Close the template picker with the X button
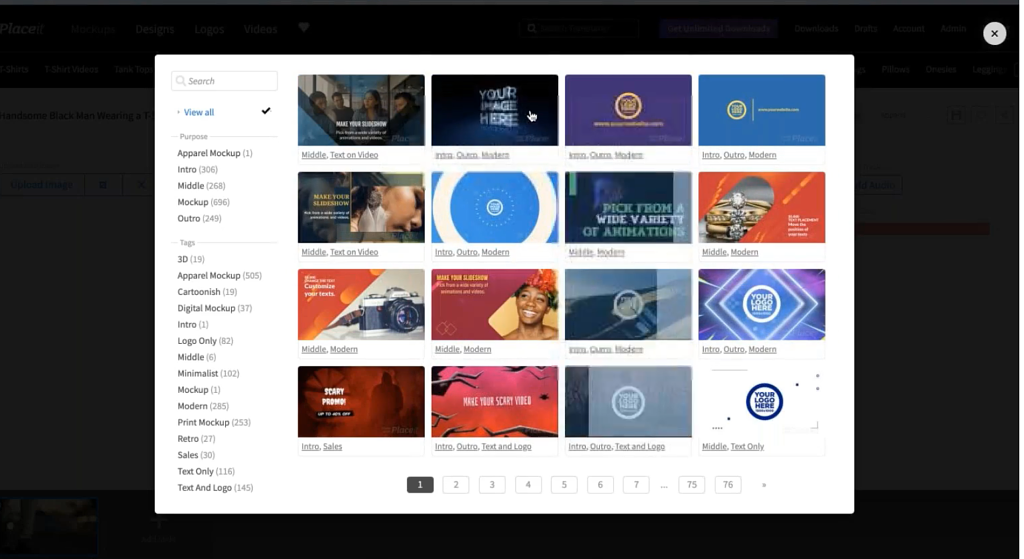1024x559 pixels. click(x=993, y=34)
